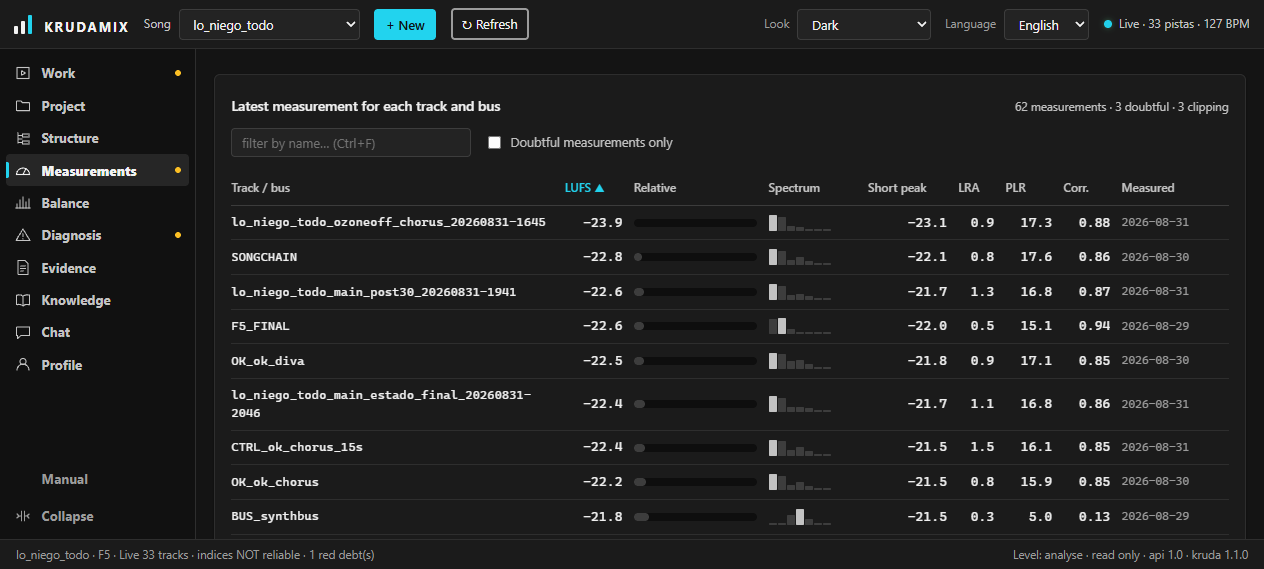Open the Chat section
Viewport: 1264px width, 569px height.
97,332
